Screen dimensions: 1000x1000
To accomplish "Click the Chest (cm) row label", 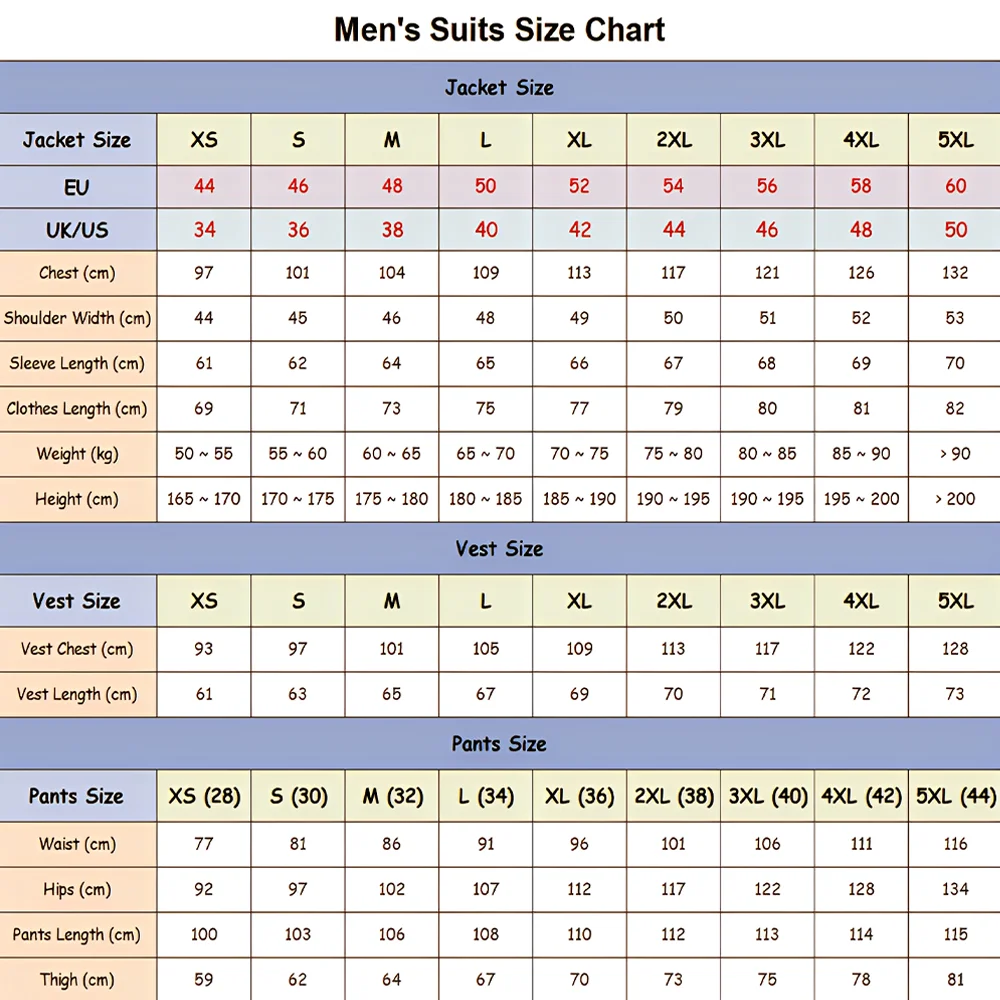I will coord(77,273).
